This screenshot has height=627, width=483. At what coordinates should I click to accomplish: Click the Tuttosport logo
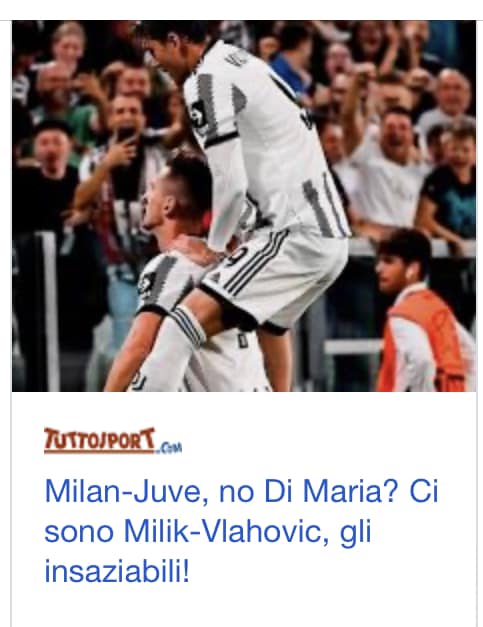113,441
